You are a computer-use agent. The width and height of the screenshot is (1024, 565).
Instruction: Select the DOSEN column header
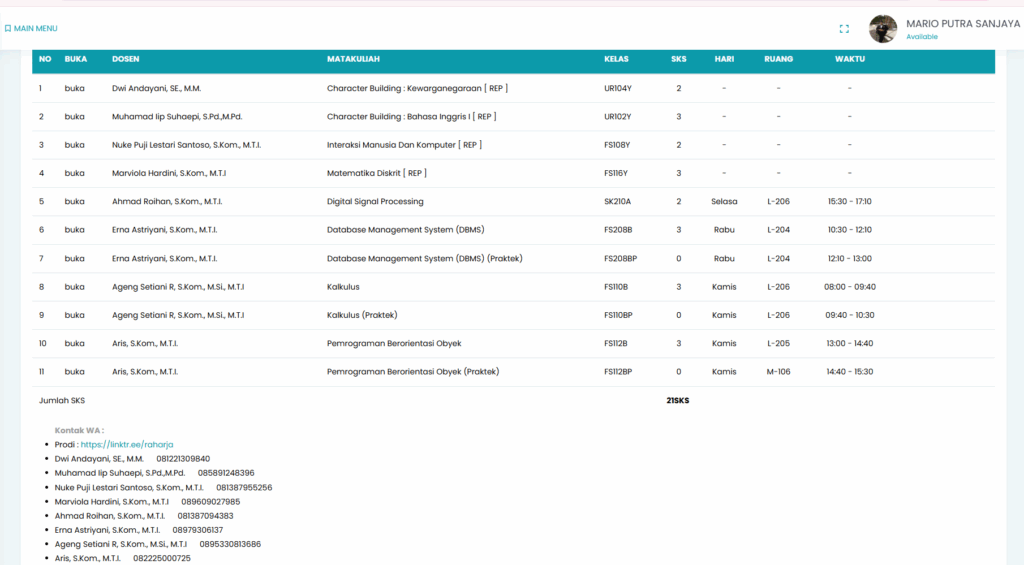126,59
